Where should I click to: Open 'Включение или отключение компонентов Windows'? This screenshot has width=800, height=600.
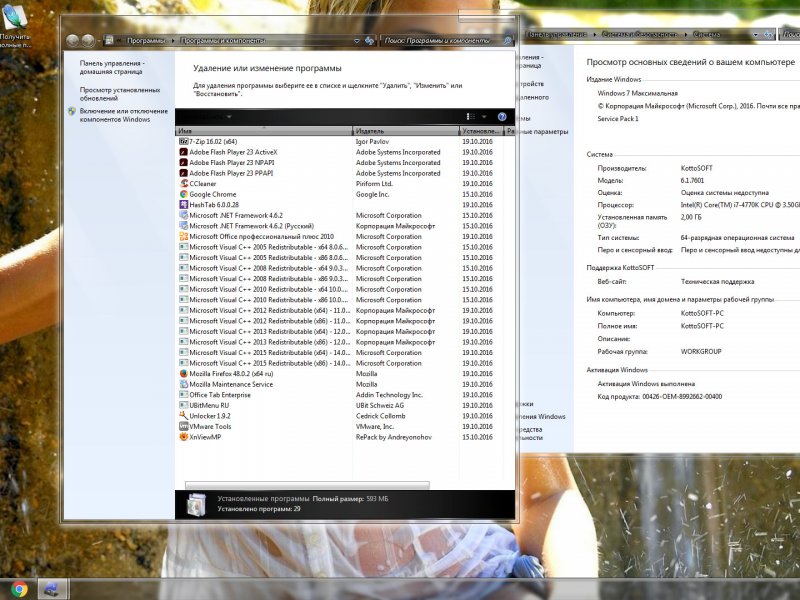pyautogui.click(x=123, y=115)
